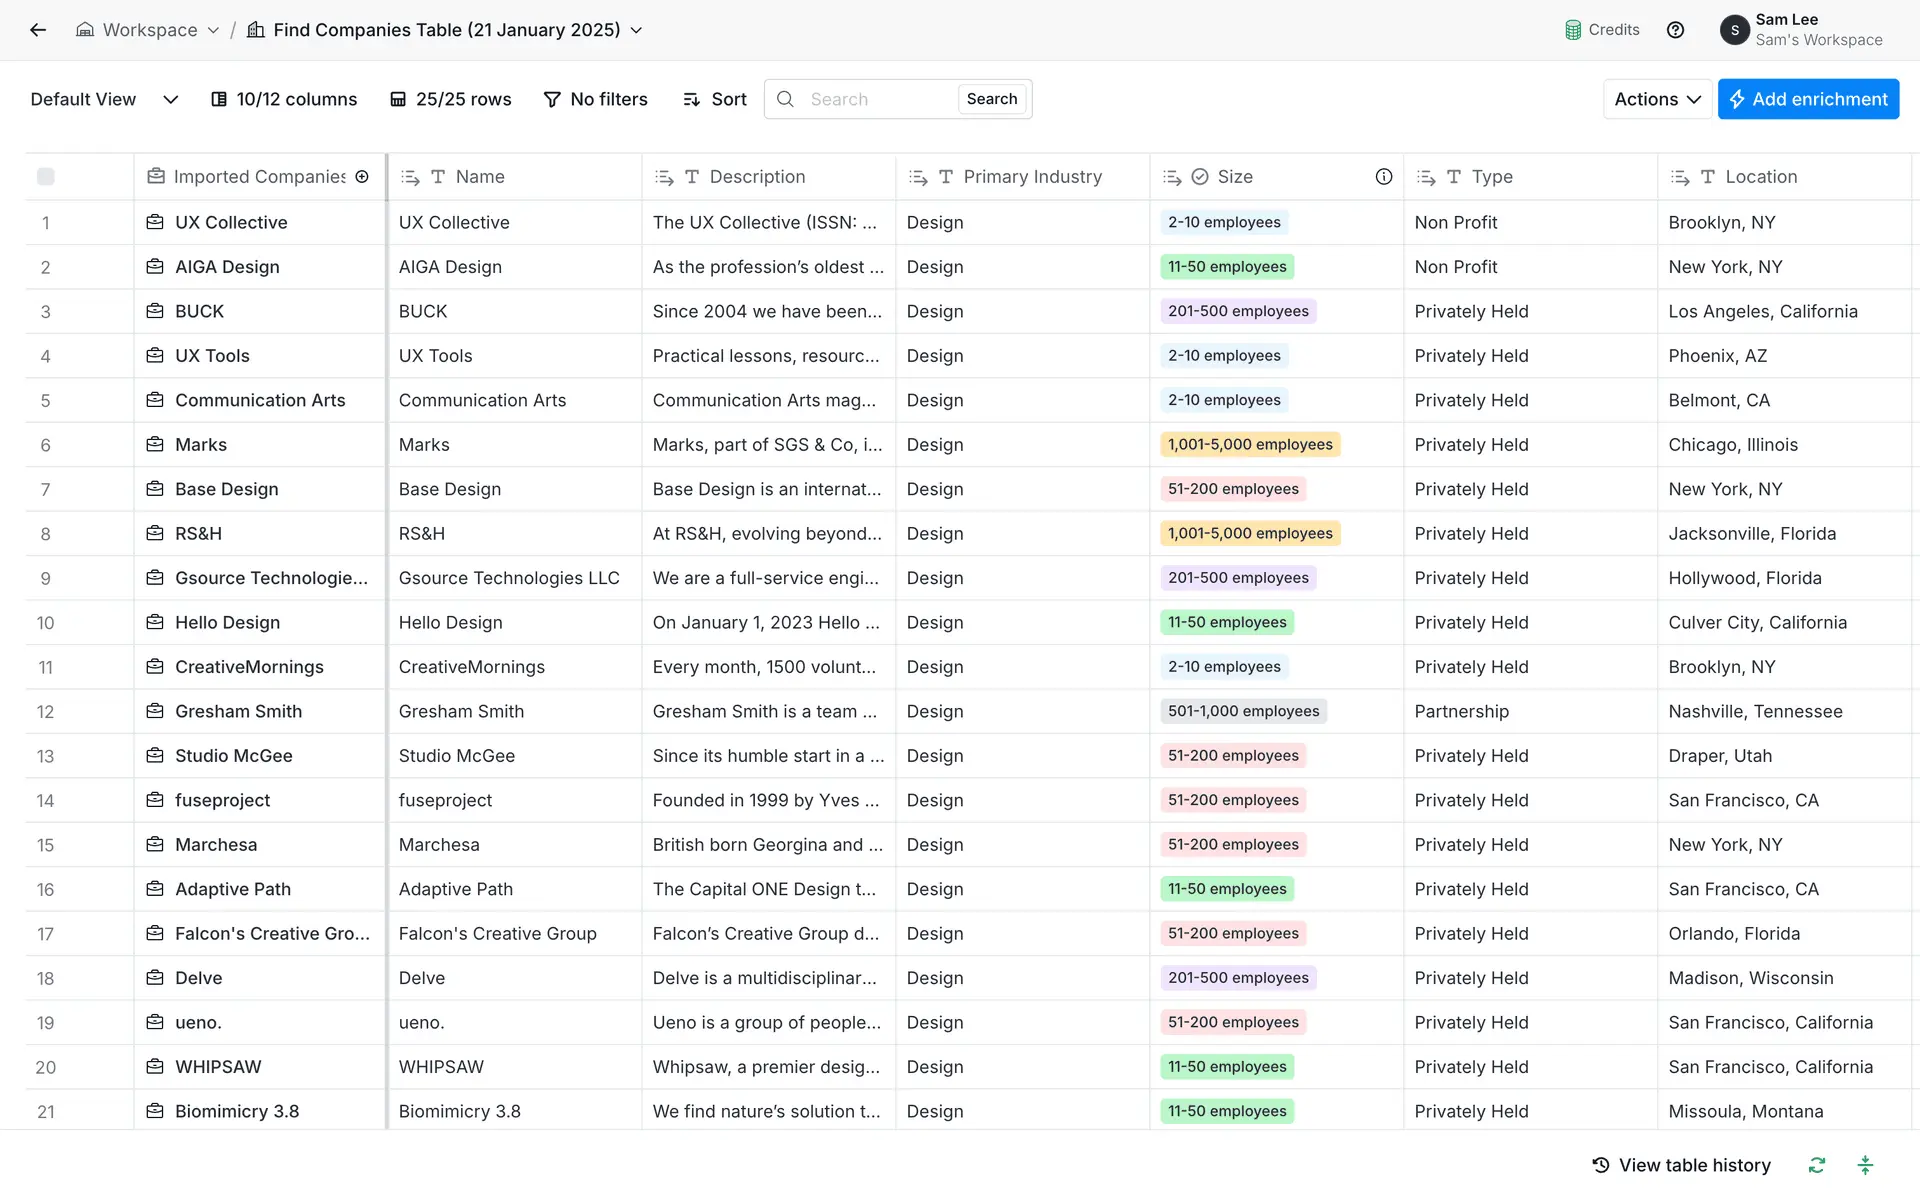Click the back arrow icon
Screen dimensions: 1920x1200
point(38,30)
